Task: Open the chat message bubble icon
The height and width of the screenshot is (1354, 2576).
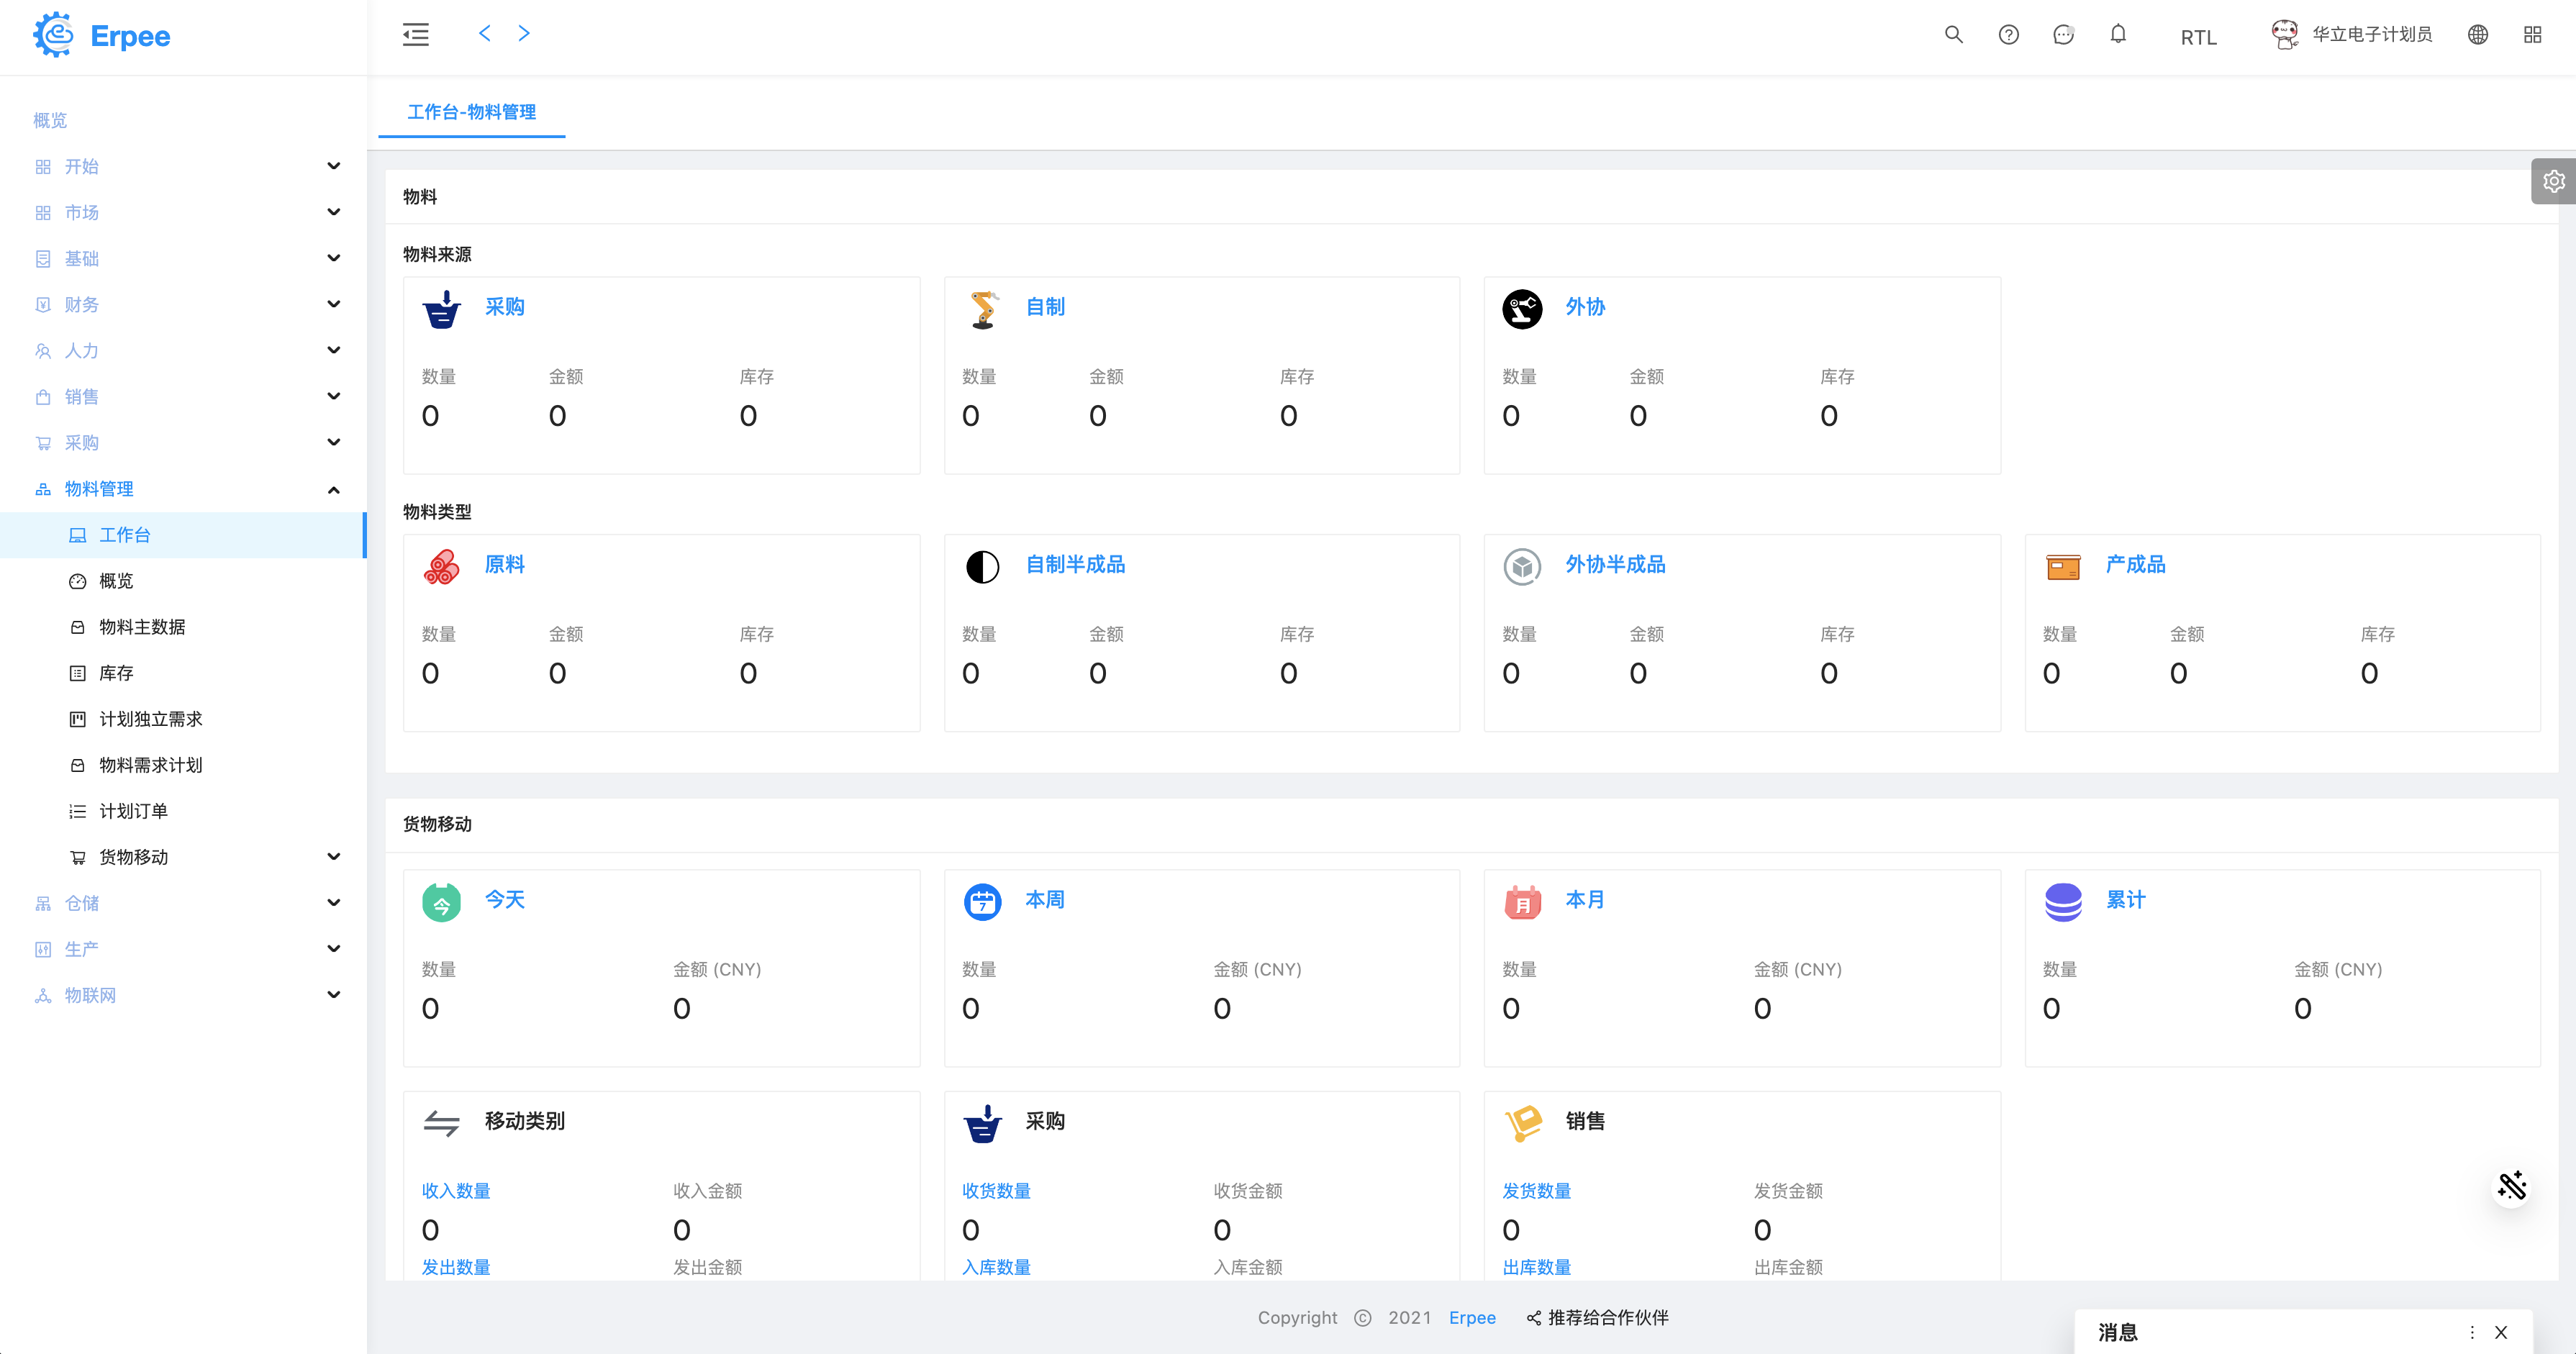Action: 2063,35
